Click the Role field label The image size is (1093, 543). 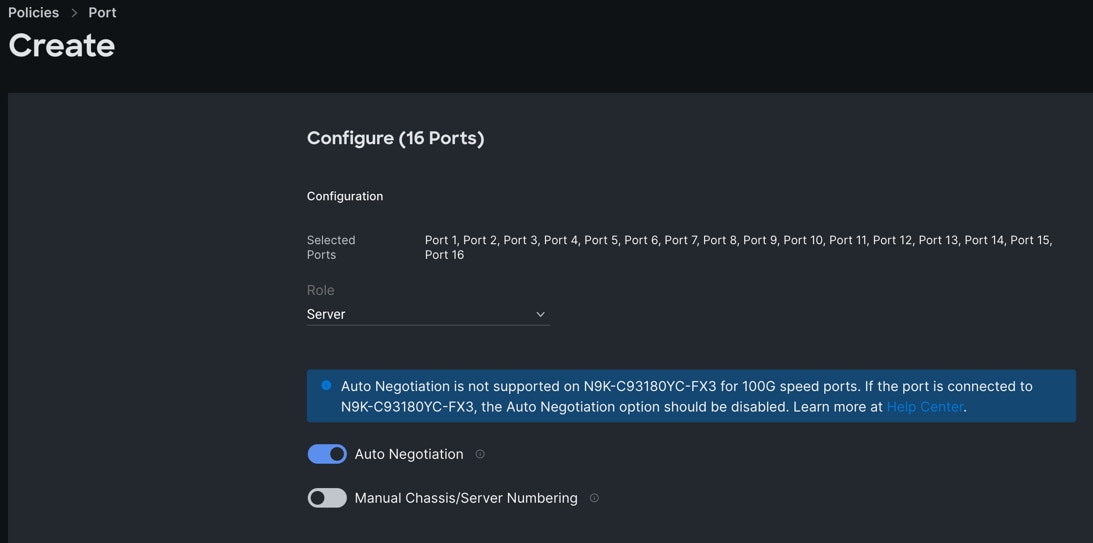(321, 290)
